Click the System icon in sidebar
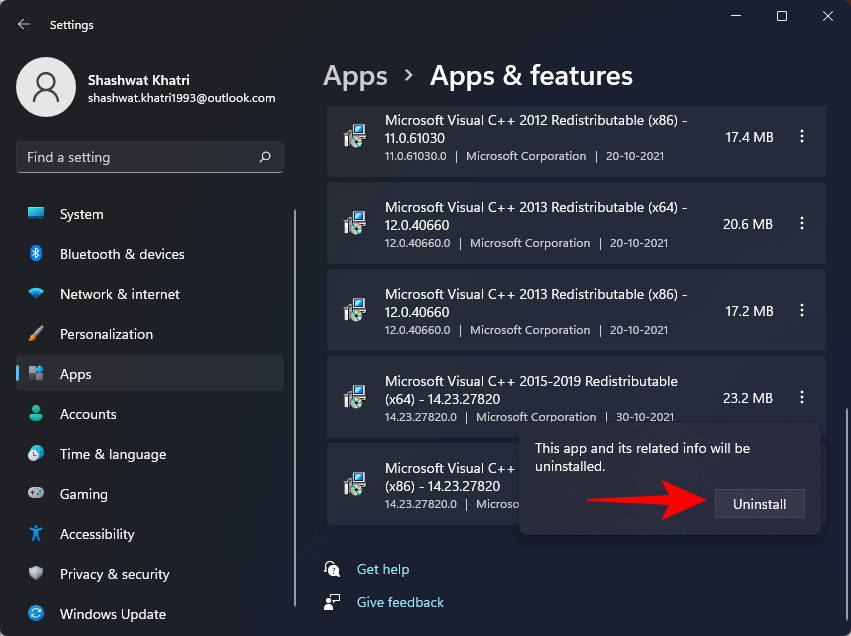 click(36, 214)
